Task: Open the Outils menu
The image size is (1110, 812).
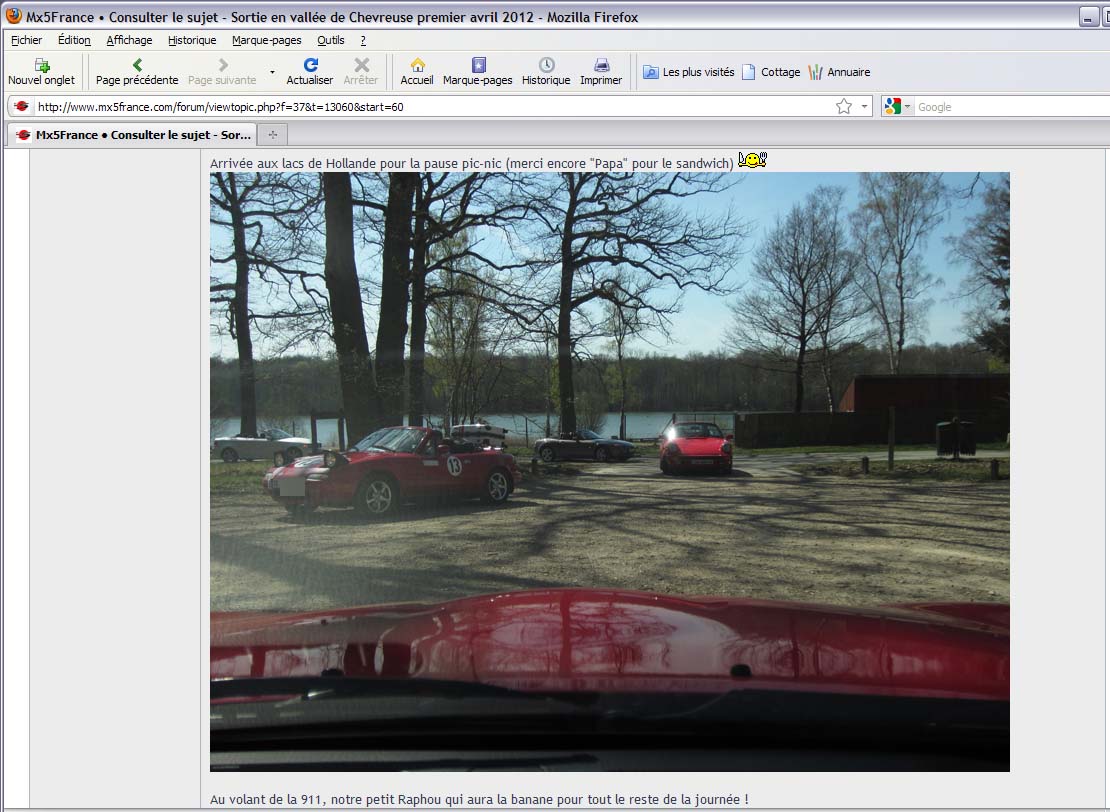Action: point(331,40)
